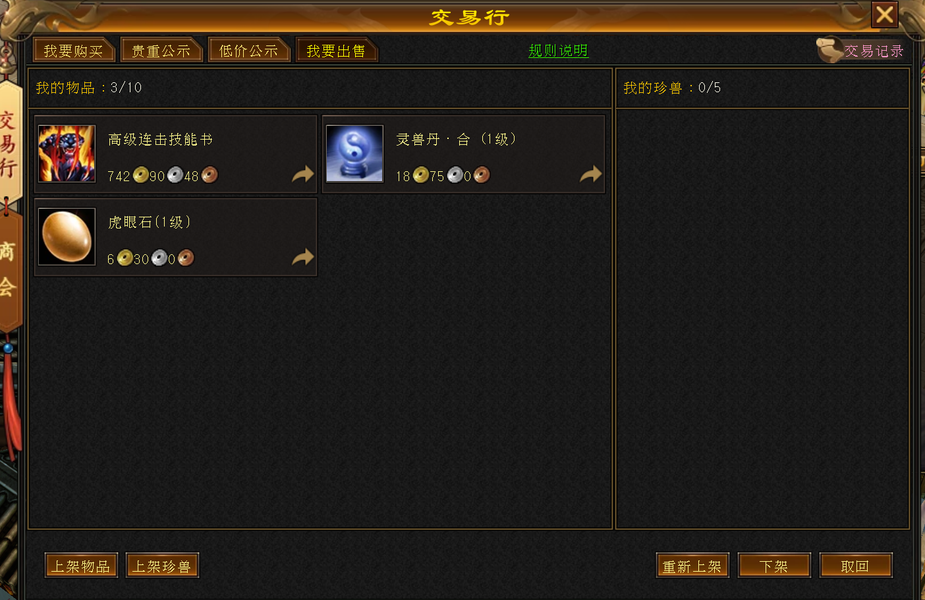Click the 上架珍兽 button
925x600 pixels.
(162, 566)
